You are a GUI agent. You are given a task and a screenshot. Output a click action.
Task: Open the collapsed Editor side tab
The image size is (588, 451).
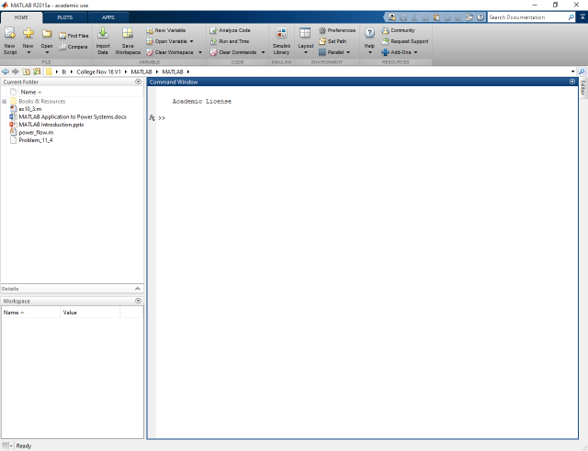(x=583, y=88)
